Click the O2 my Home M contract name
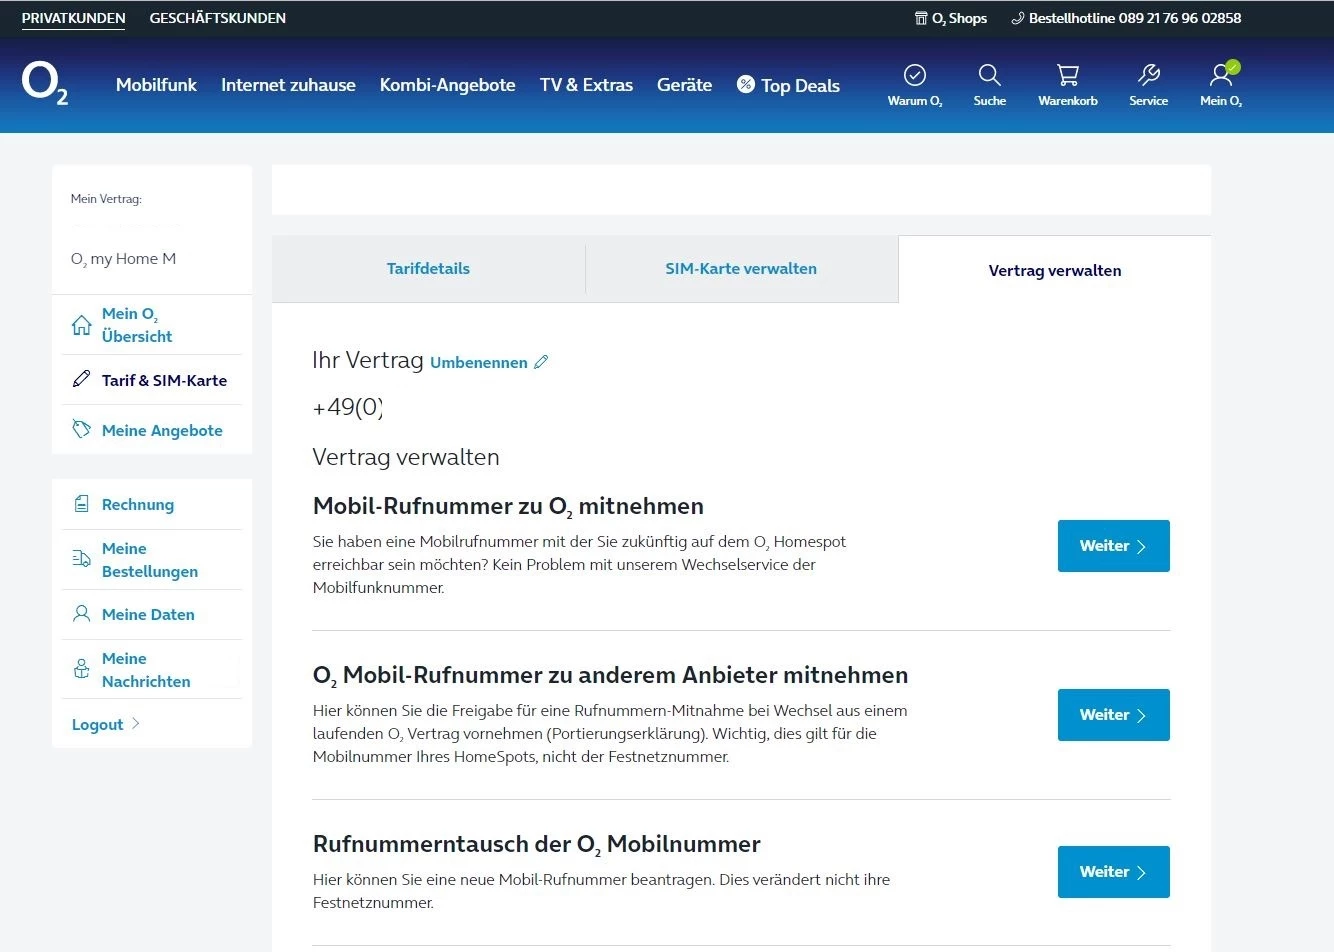This screenshot has height=952, width=1334. [x=123, y=259]
